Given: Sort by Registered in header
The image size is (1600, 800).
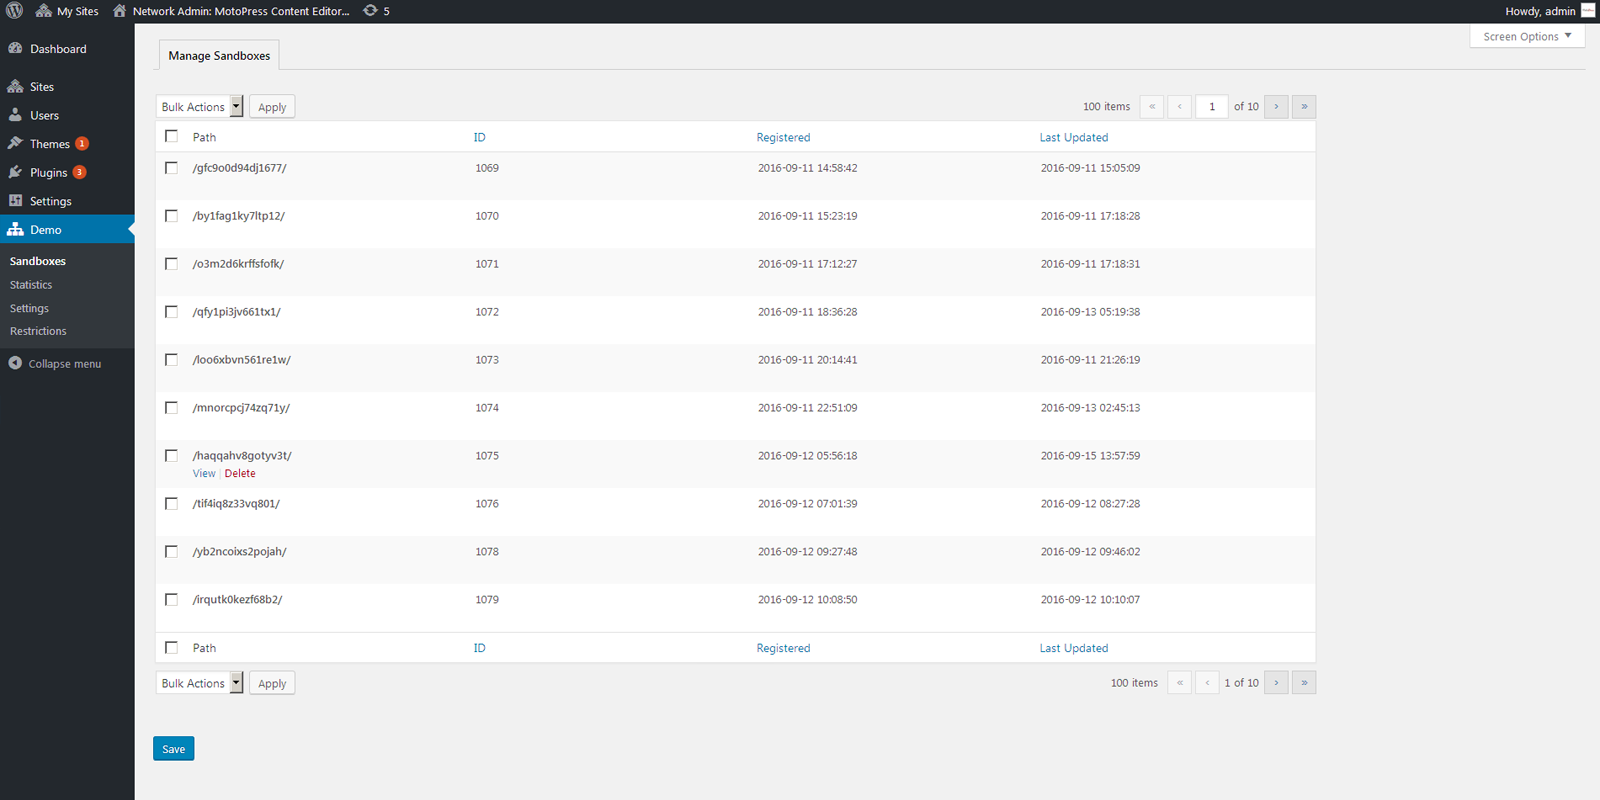Looking at the screenshot, I should [x=783, y=137].
